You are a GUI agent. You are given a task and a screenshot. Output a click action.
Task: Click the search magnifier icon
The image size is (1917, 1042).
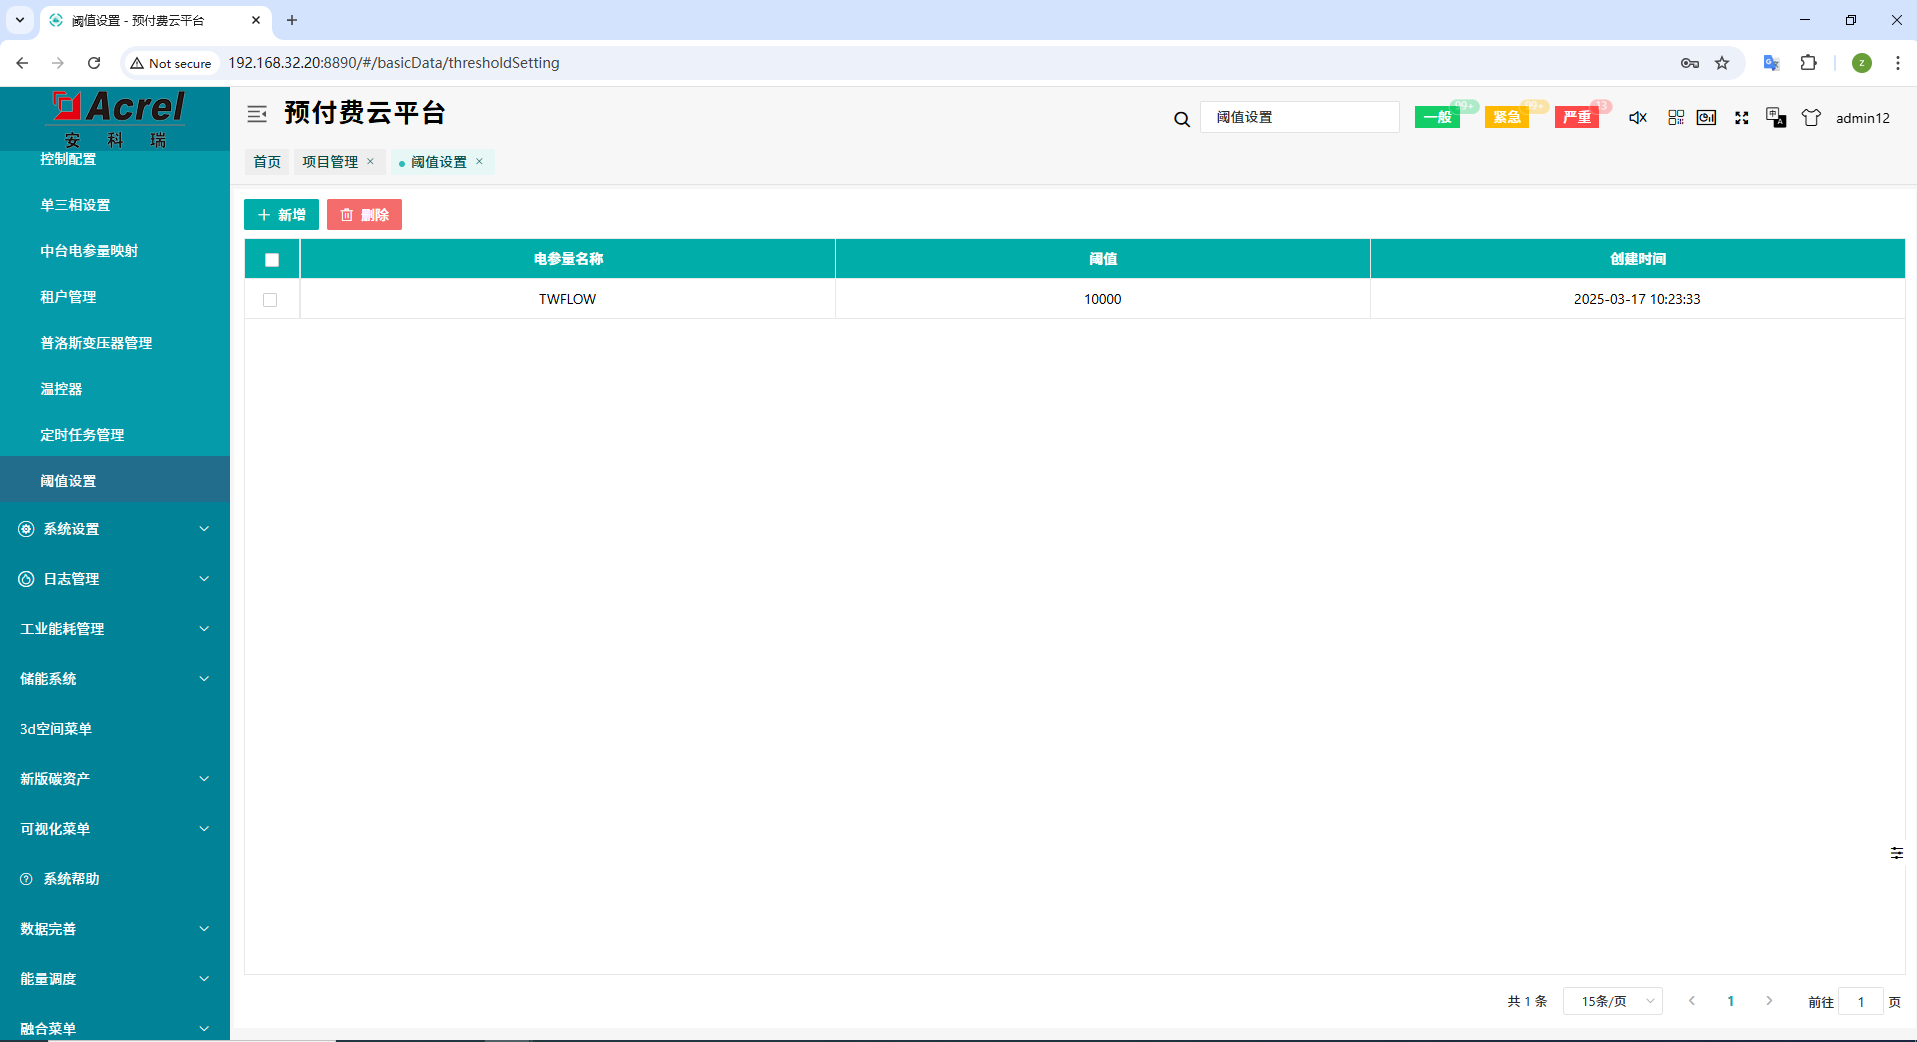coord(1182,119)
